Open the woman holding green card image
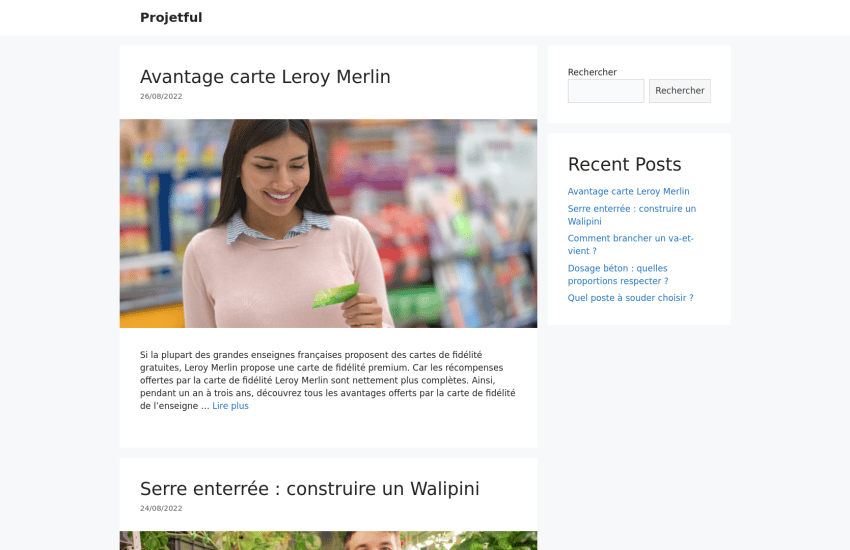The height and width of the screenshot is (550, 850). (328, 223)
